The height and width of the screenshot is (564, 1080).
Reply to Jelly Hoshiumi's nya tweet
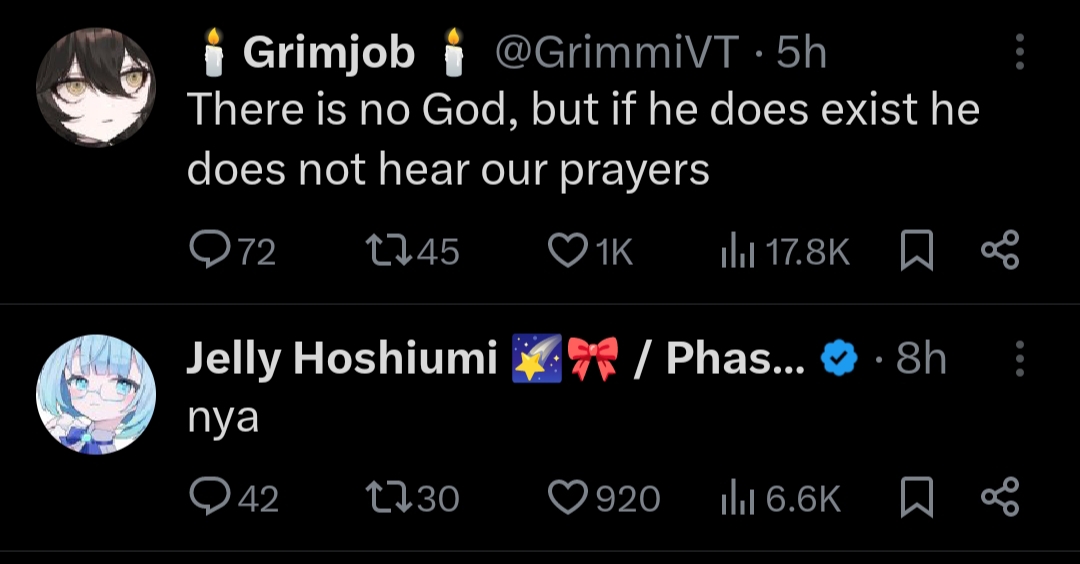tap(208, 497)
